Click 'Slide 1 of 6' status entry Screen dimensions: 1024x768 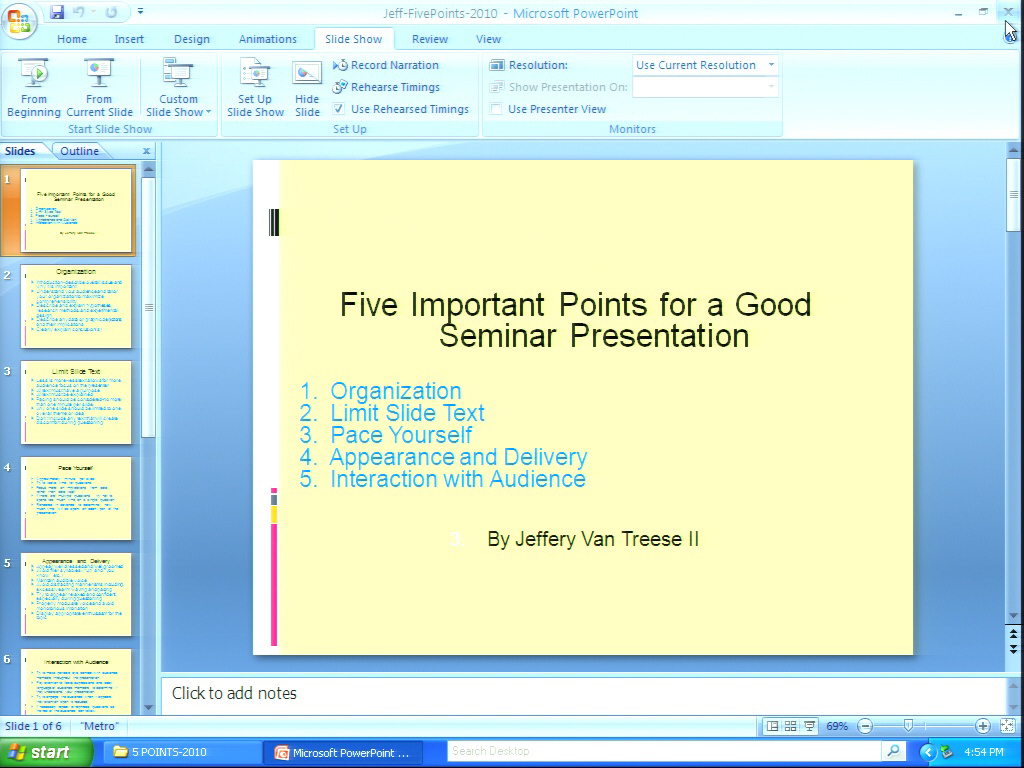(x=33, y=726)
